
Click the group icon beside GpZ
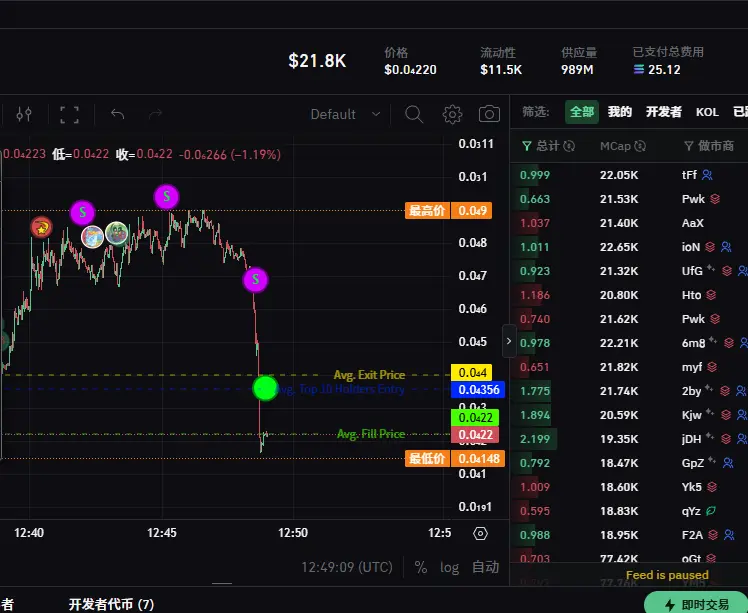coord(728,463)
